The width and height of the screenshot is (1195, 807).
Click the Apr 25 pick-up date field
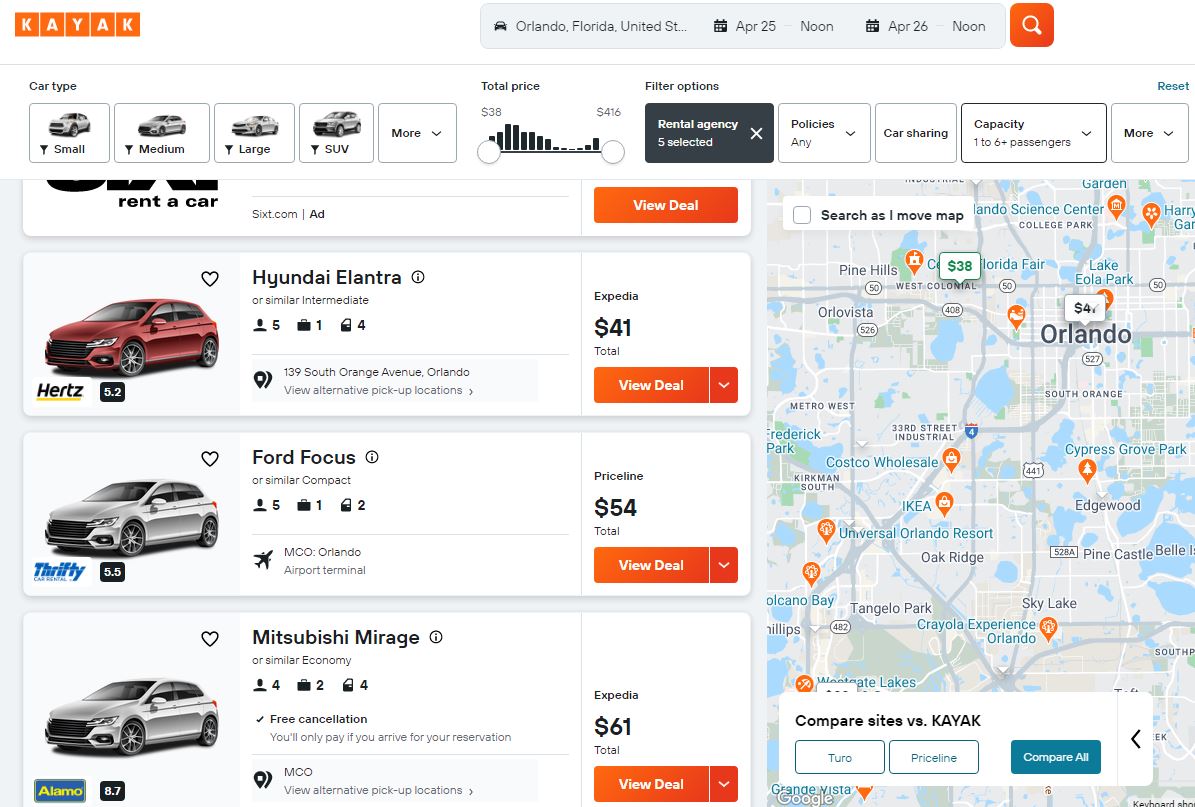(x=756, y=26)
